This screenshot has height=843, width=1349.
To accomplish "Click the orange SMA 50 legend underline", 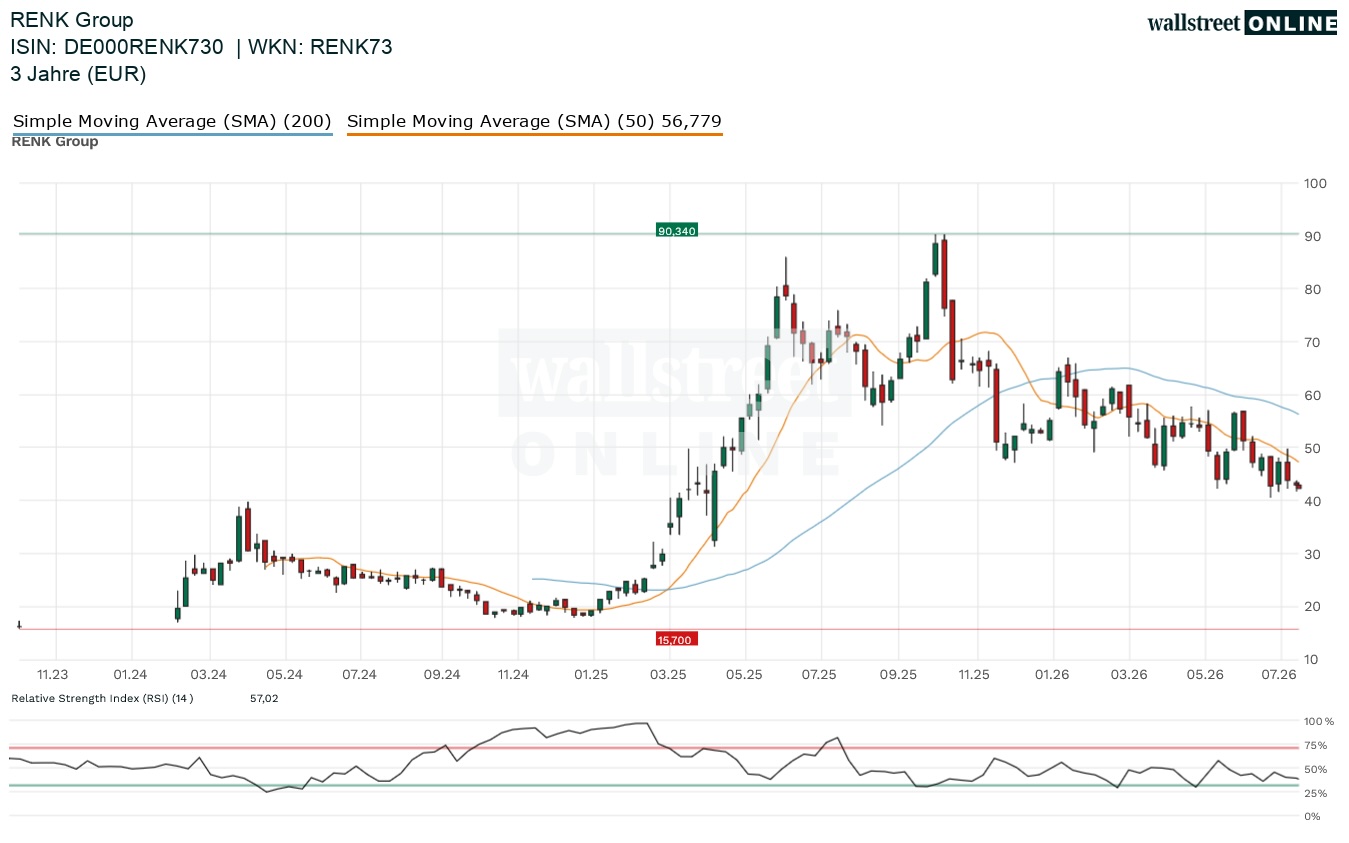I will (534, 133).
